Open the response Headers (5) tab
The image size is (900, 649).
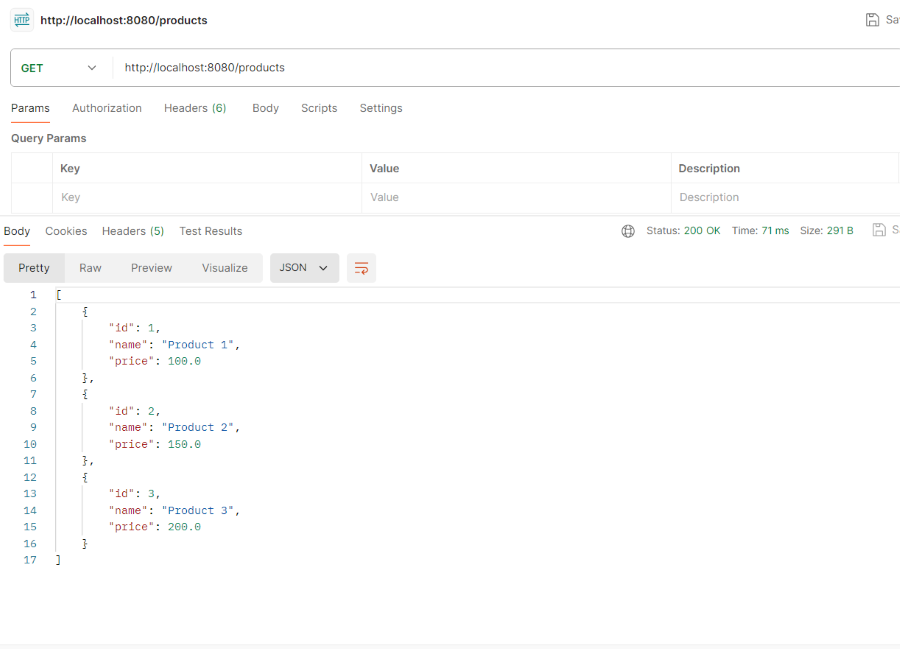pyautogui.click(x=133, y=231)
